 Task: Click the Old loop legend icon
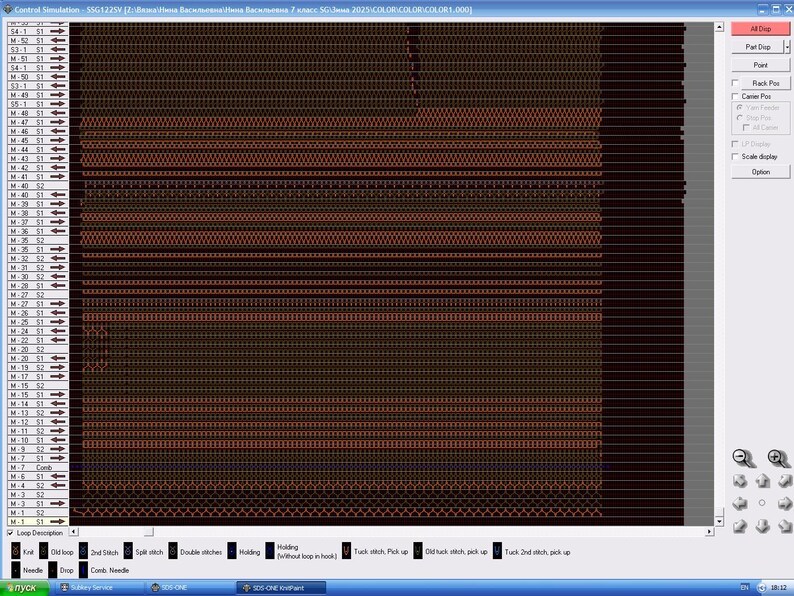(44, 551)
